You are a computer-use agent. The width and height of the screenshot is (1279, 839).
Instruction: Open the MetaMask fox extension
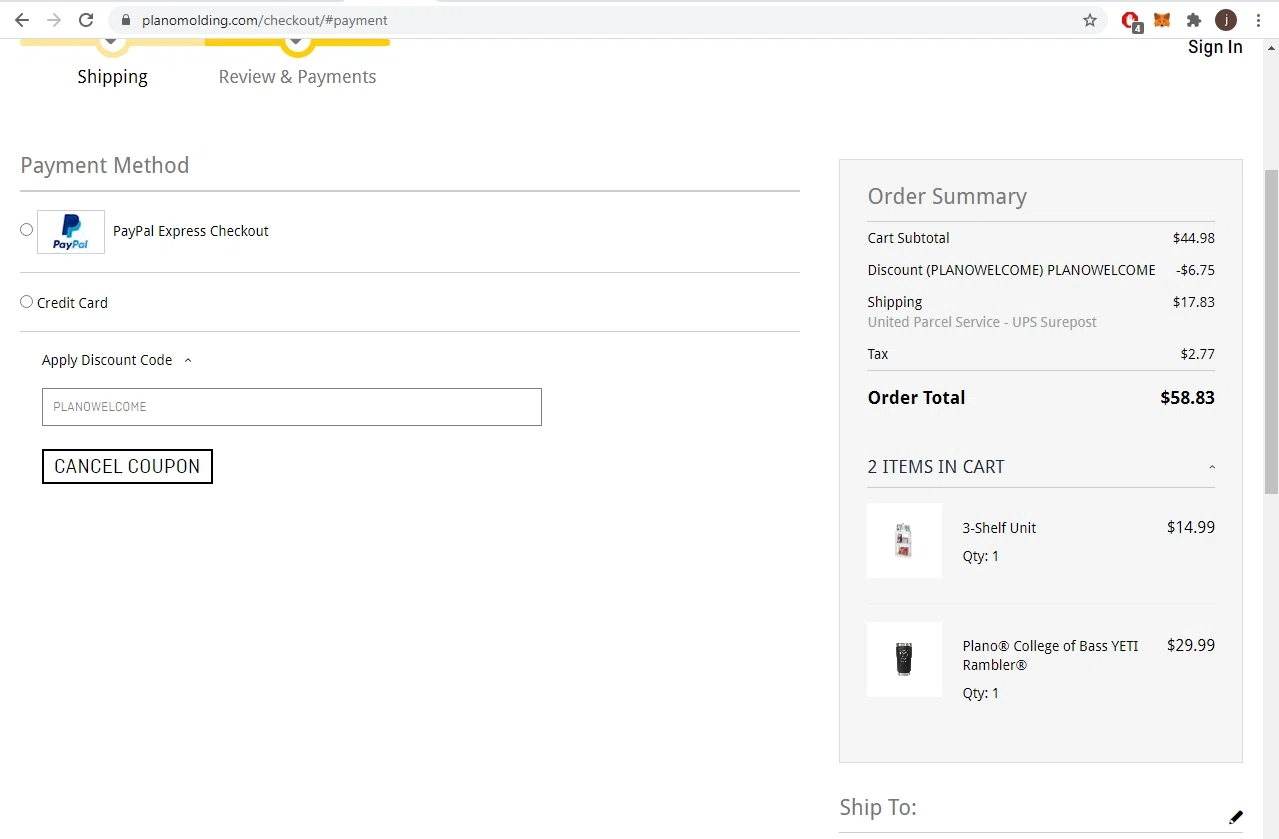[1162, 20]
